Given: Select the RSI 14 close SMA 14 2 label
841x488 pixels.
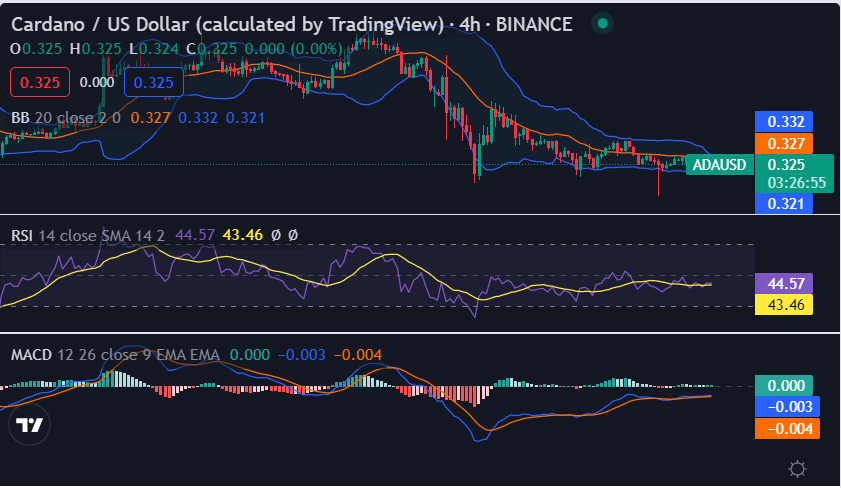Looking at the screenshot, I should 88,235.
